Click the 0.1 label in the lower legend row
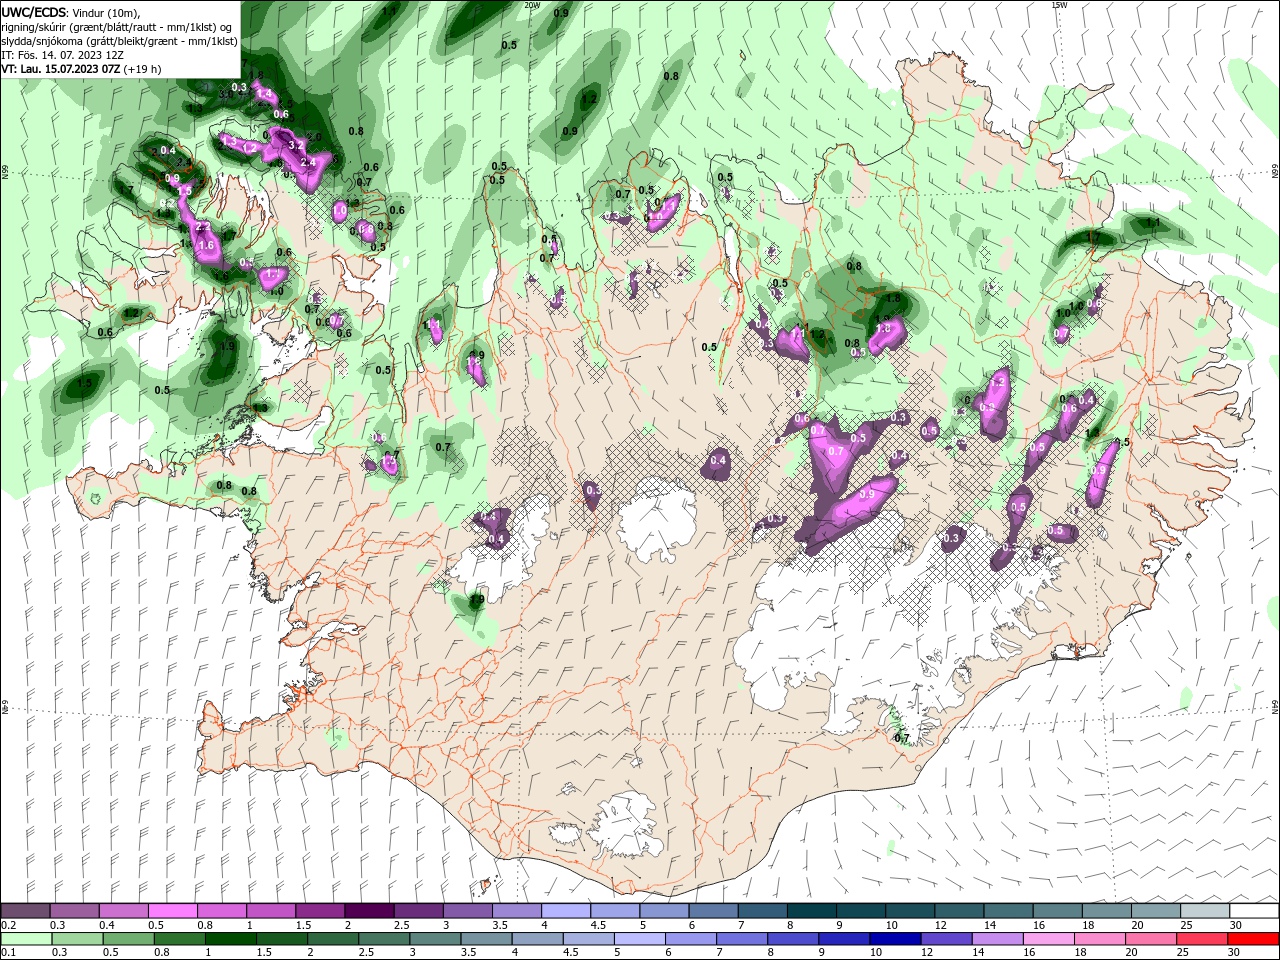 point(8,953)
